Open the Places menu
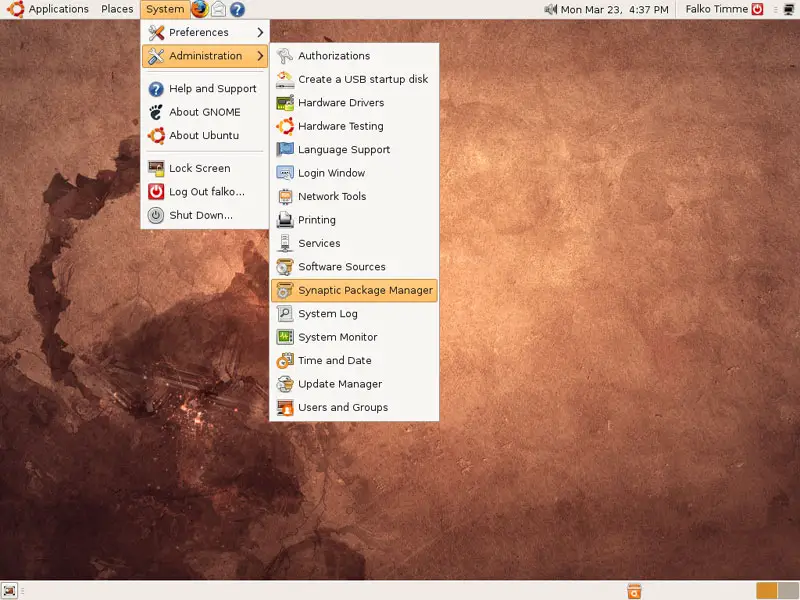Image resolution: width=800 pixels, height=600 pixels. [117, 9]
